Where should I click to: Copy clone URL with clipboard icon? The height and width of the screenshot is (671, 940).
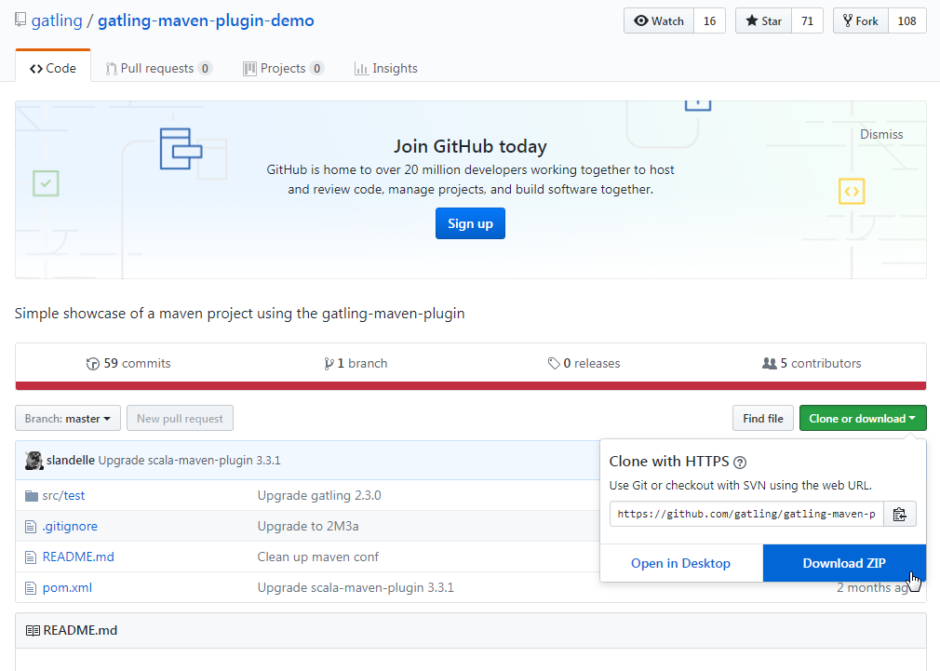click(899, 514)
